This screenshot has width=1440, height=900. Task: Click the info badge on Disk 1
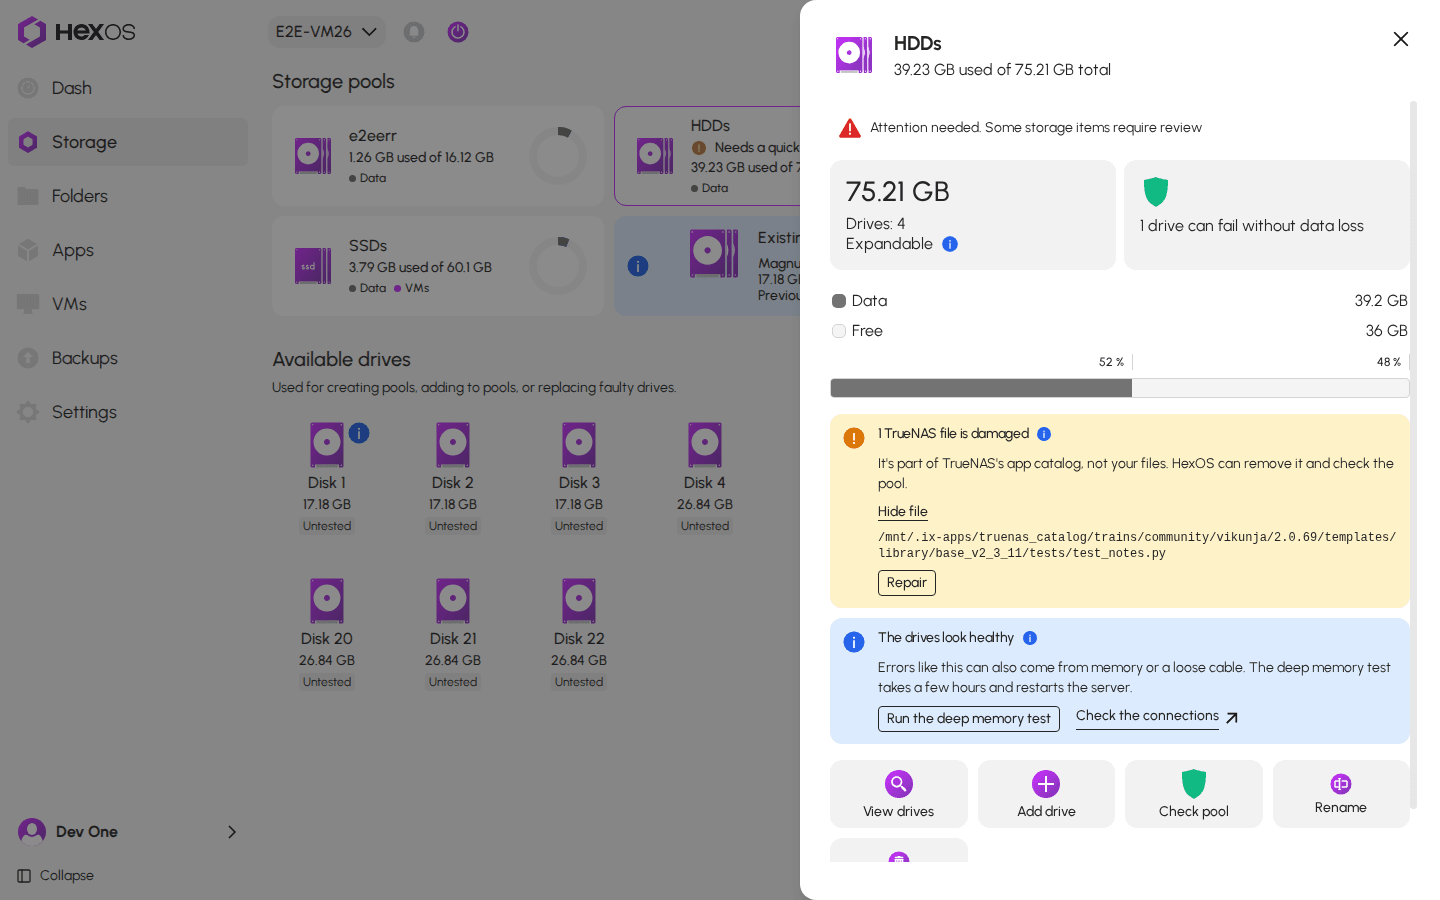tap(359, 433)
